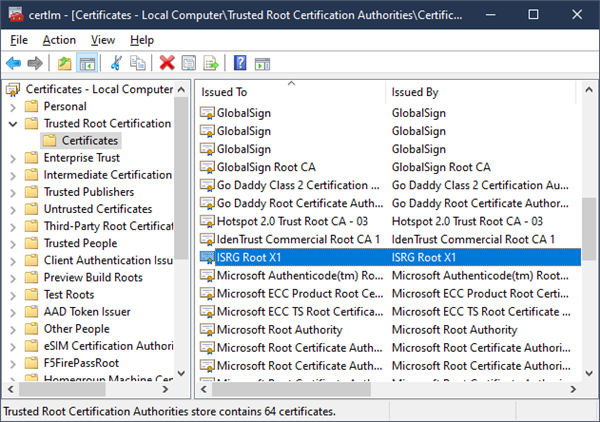The width and height of the screenshot is (600, 422).
Task: Click list pane vertical scrollbar thumb
Action: click(x=589, y=229)
